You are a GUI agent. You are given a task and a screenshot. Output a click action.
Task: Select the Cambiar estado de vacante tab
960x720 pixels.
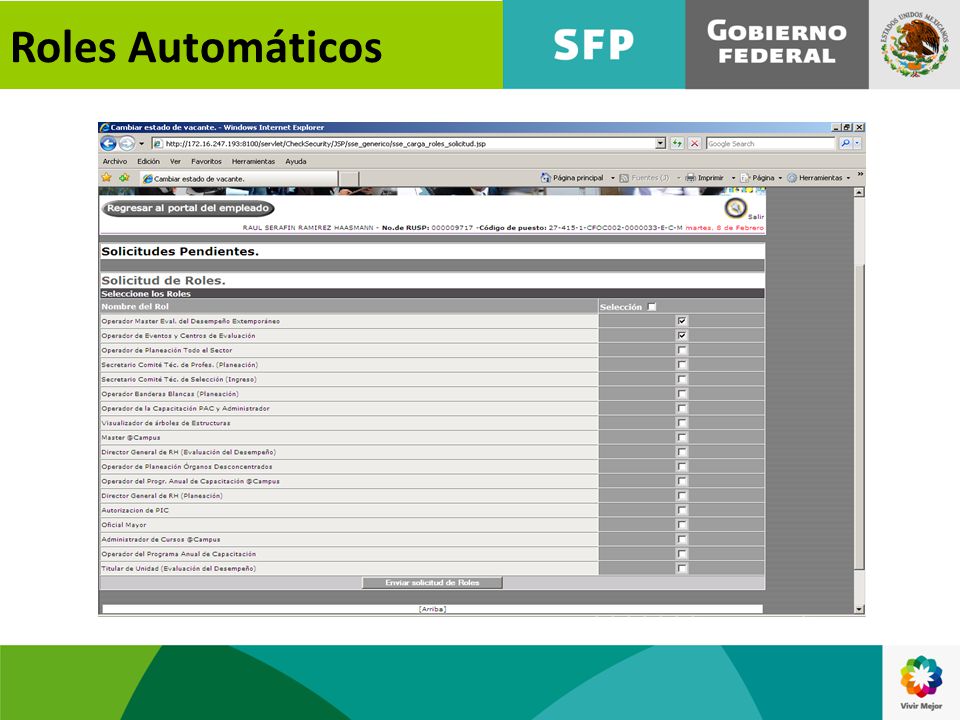[239, 179]
